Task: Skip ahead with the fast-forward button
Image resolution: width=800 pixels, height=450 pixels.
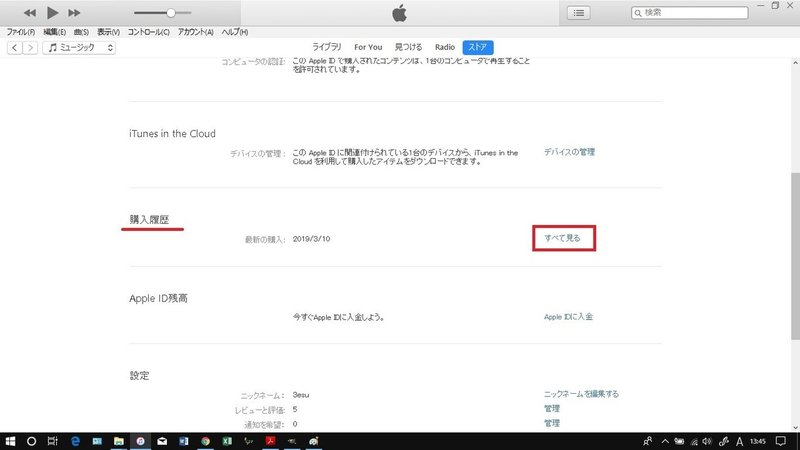Action: click(74, 13)
